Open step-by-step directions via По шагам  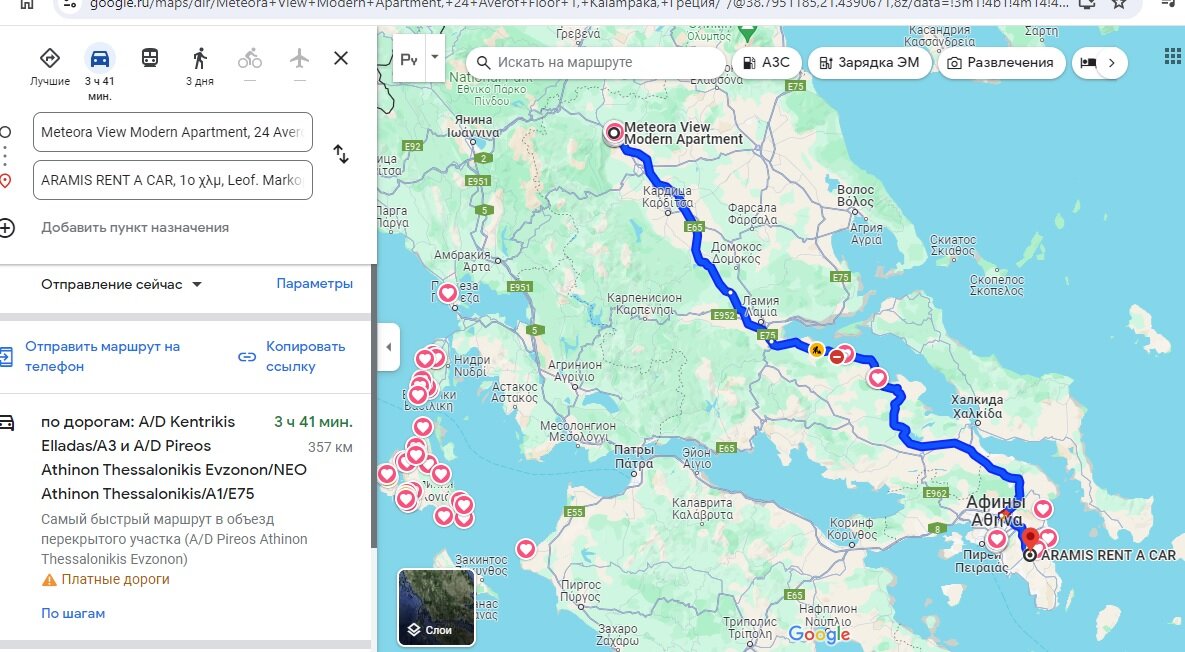[72, 613]
